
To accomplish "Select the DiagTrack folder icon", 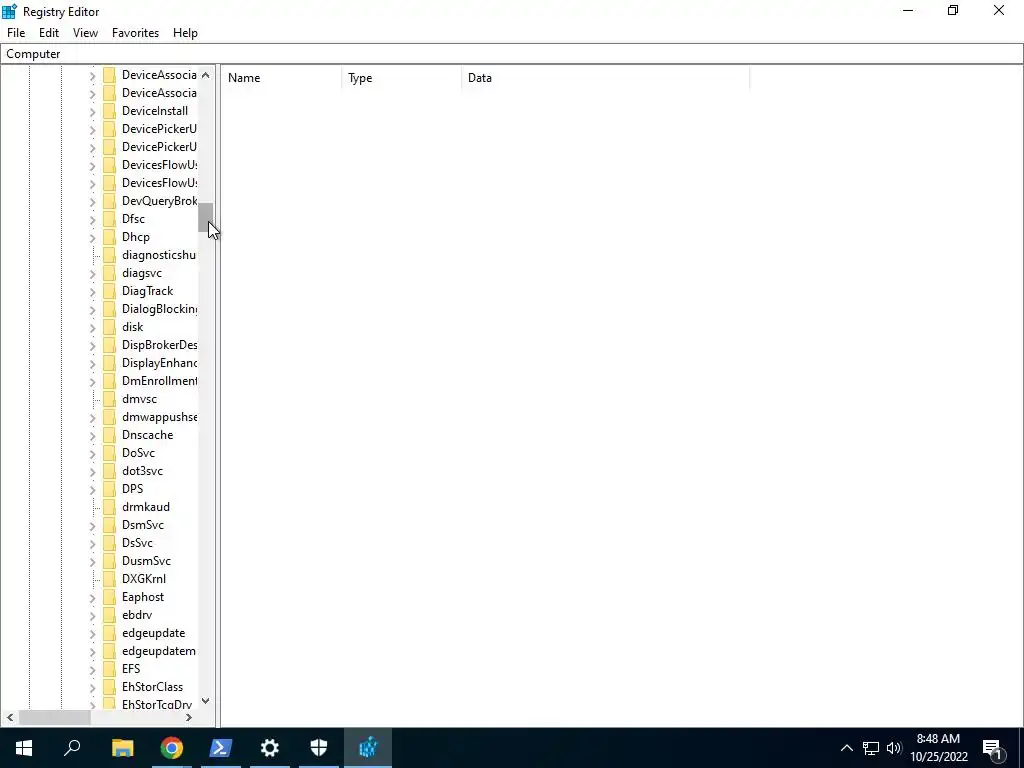I will coord(110,291).
